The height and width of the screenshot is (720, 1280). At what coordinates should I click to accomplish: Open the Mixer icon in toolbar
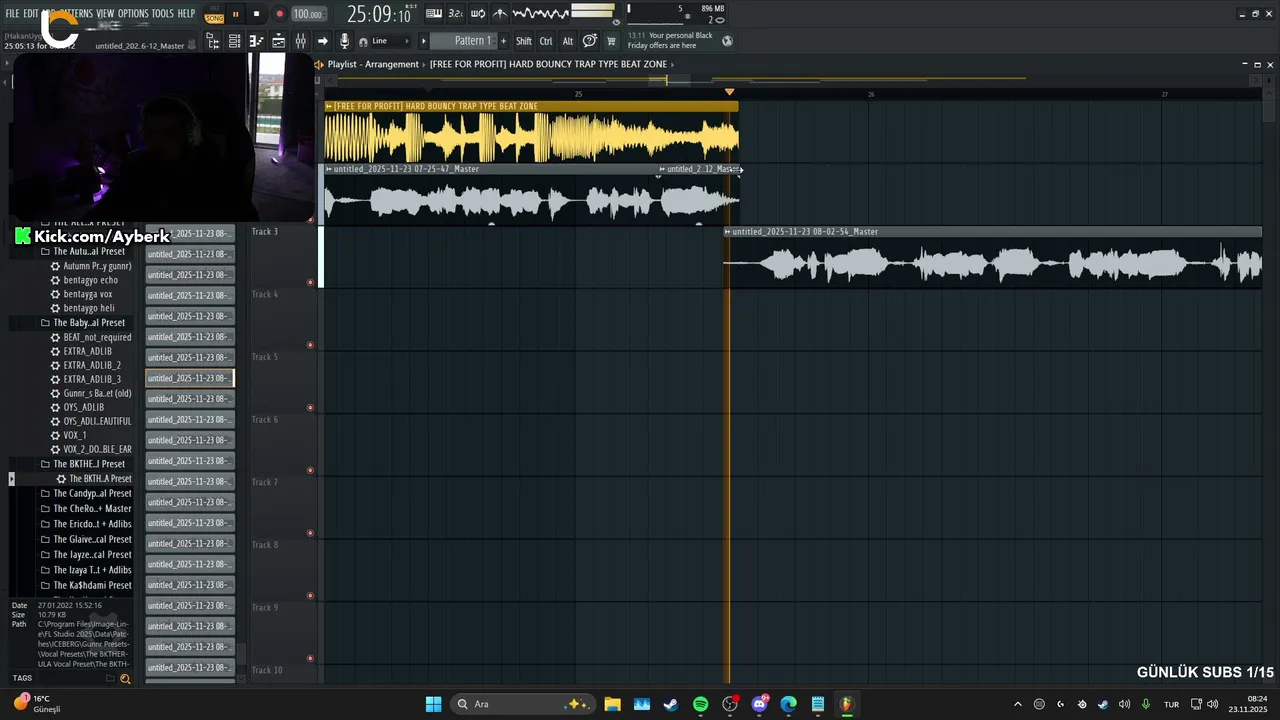coord(300,41)
